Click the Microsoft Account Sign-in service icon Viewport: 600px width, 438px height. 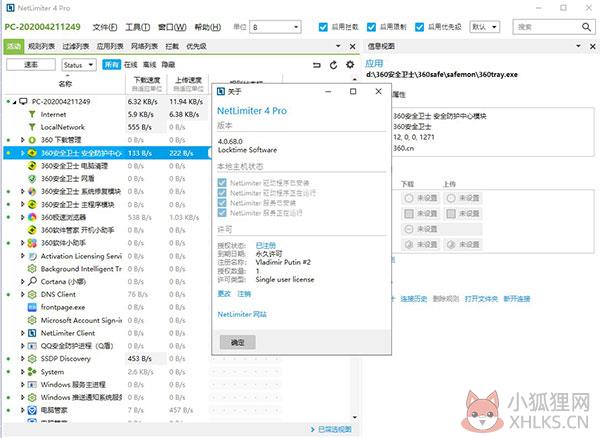click(x=33, y=320)
